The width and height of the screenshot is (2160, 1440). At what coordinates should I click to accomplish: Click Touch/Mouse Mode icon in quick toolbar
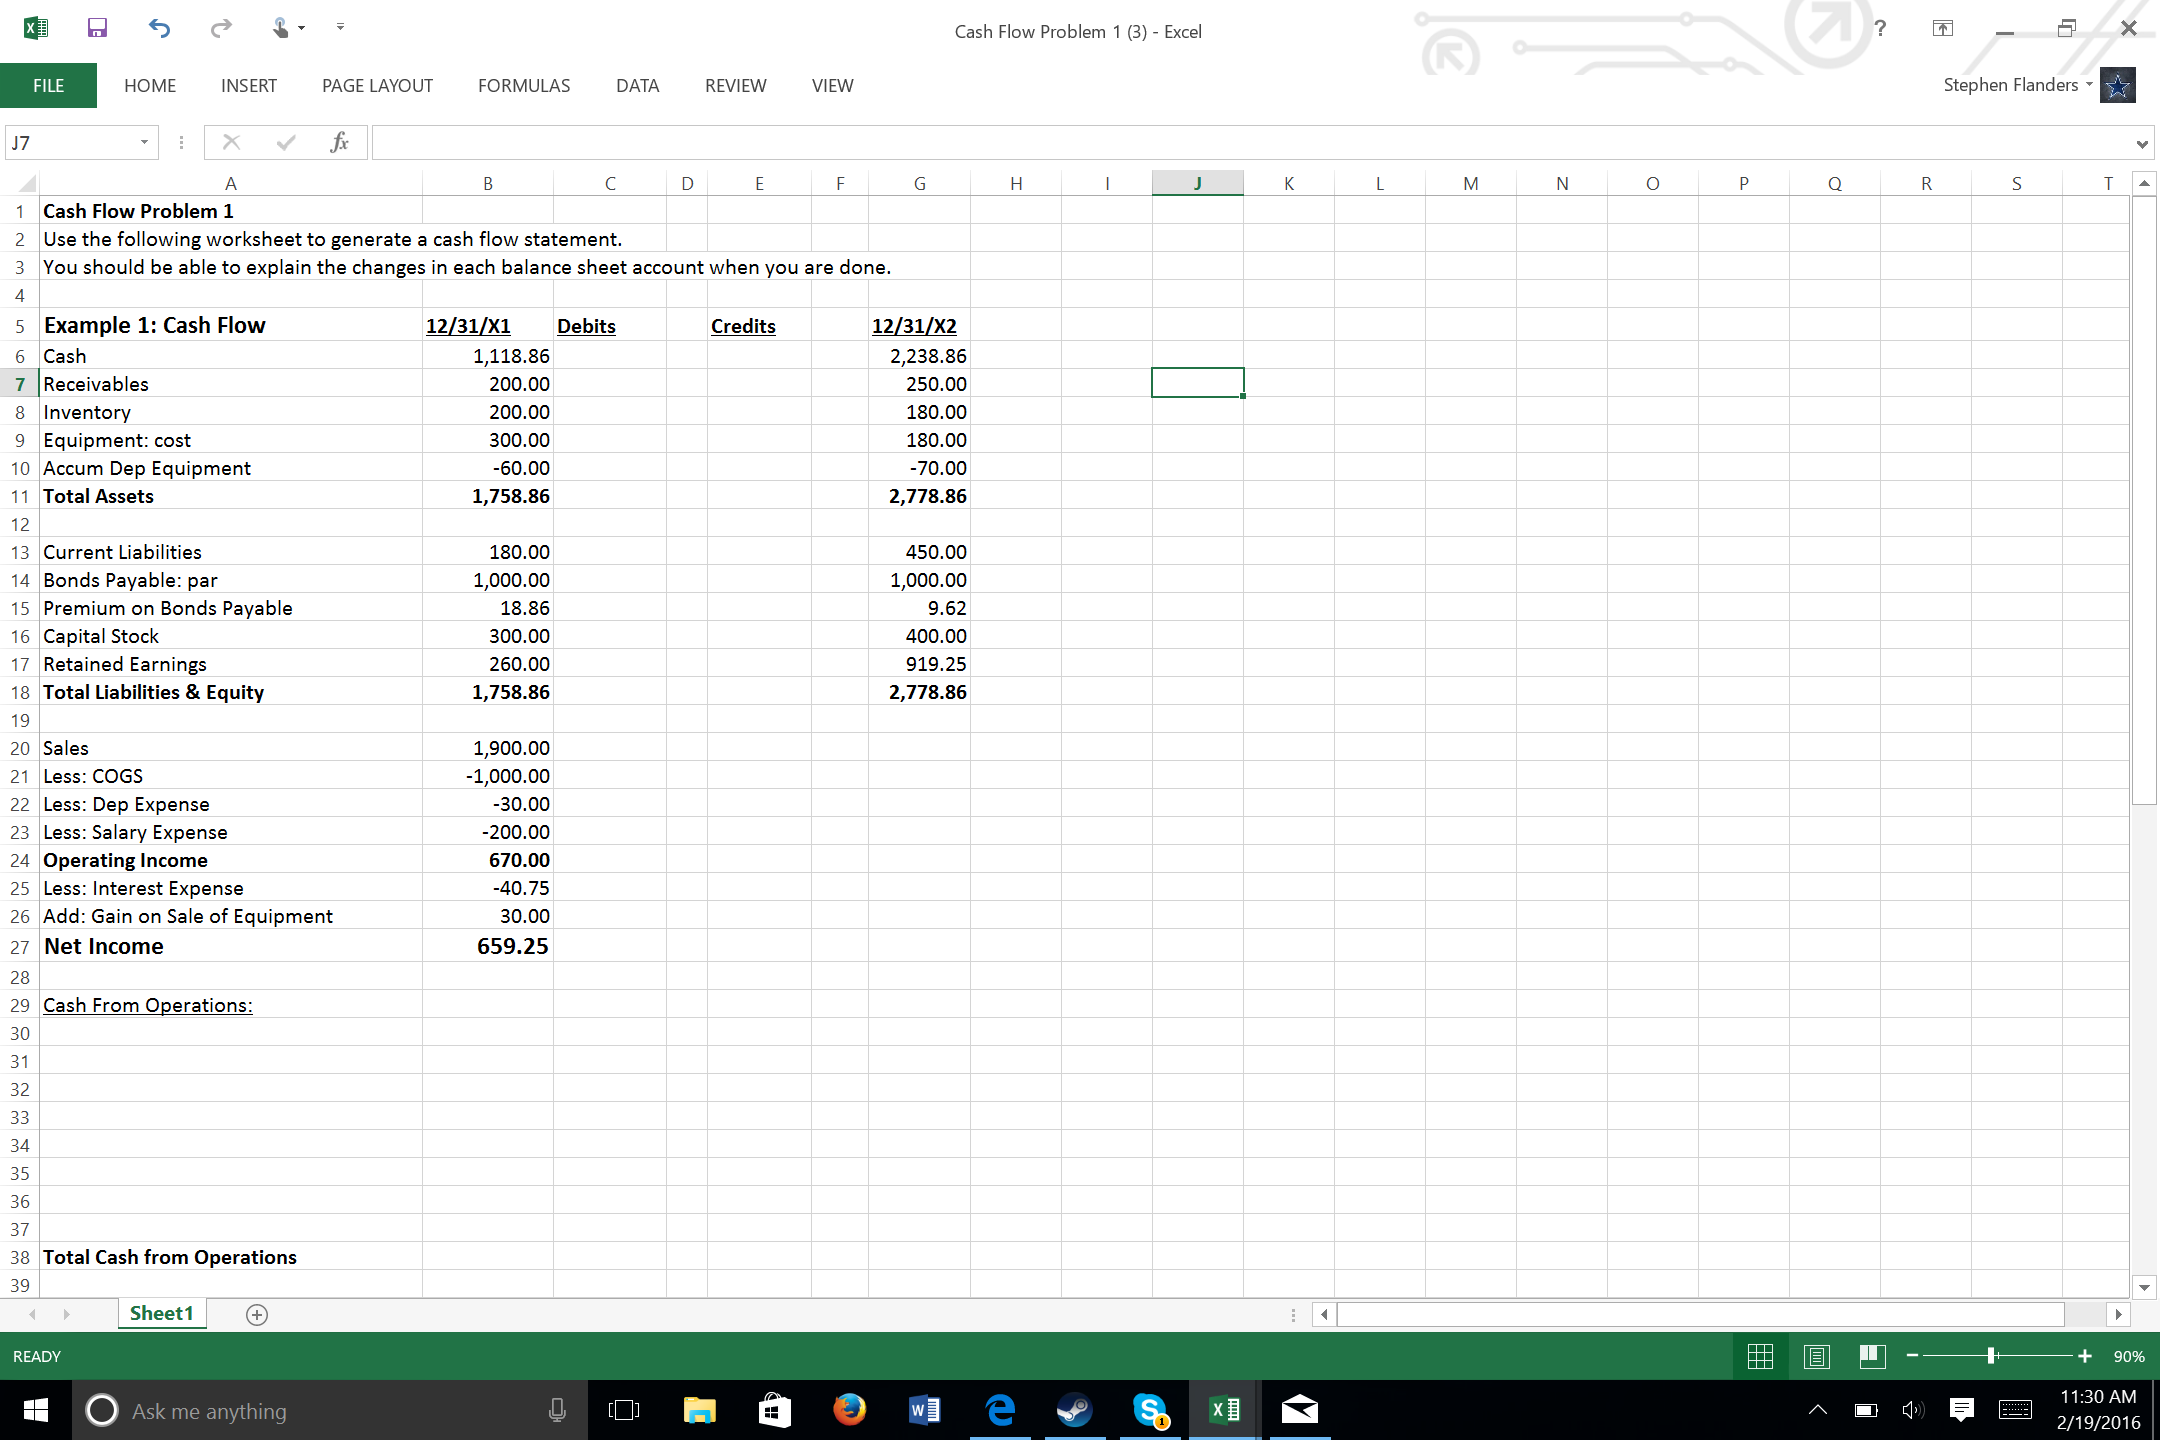pos(282,28)
